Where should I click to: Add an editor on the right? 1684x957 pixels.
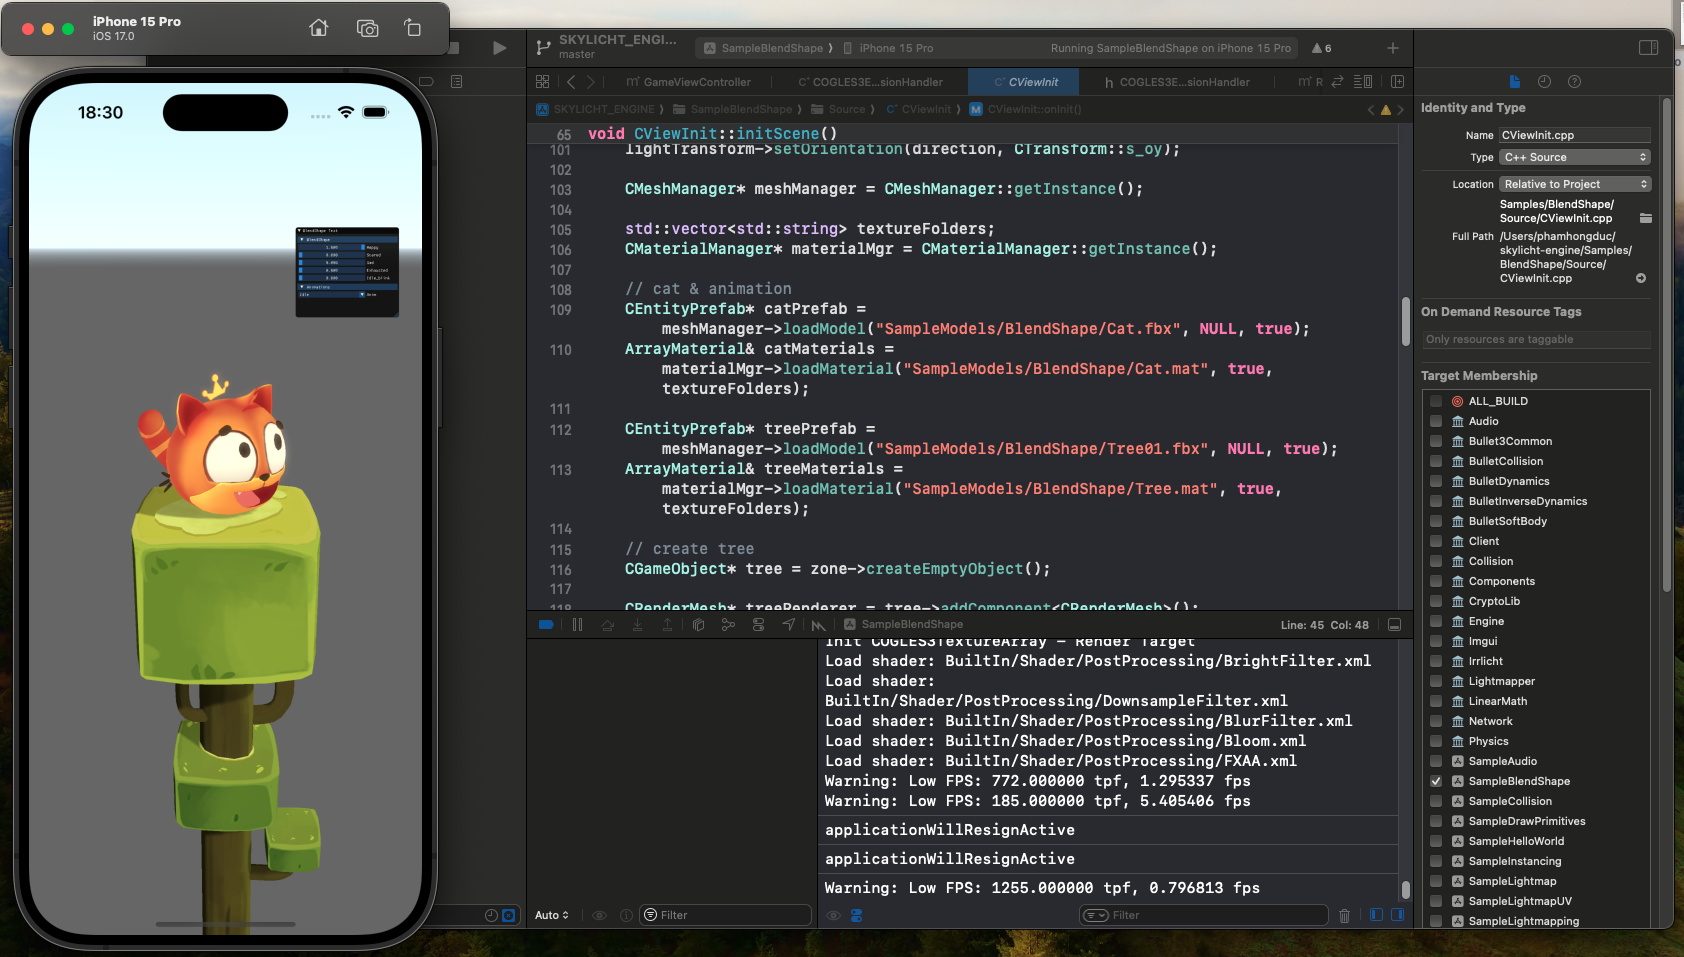(x=1398, y=82)
